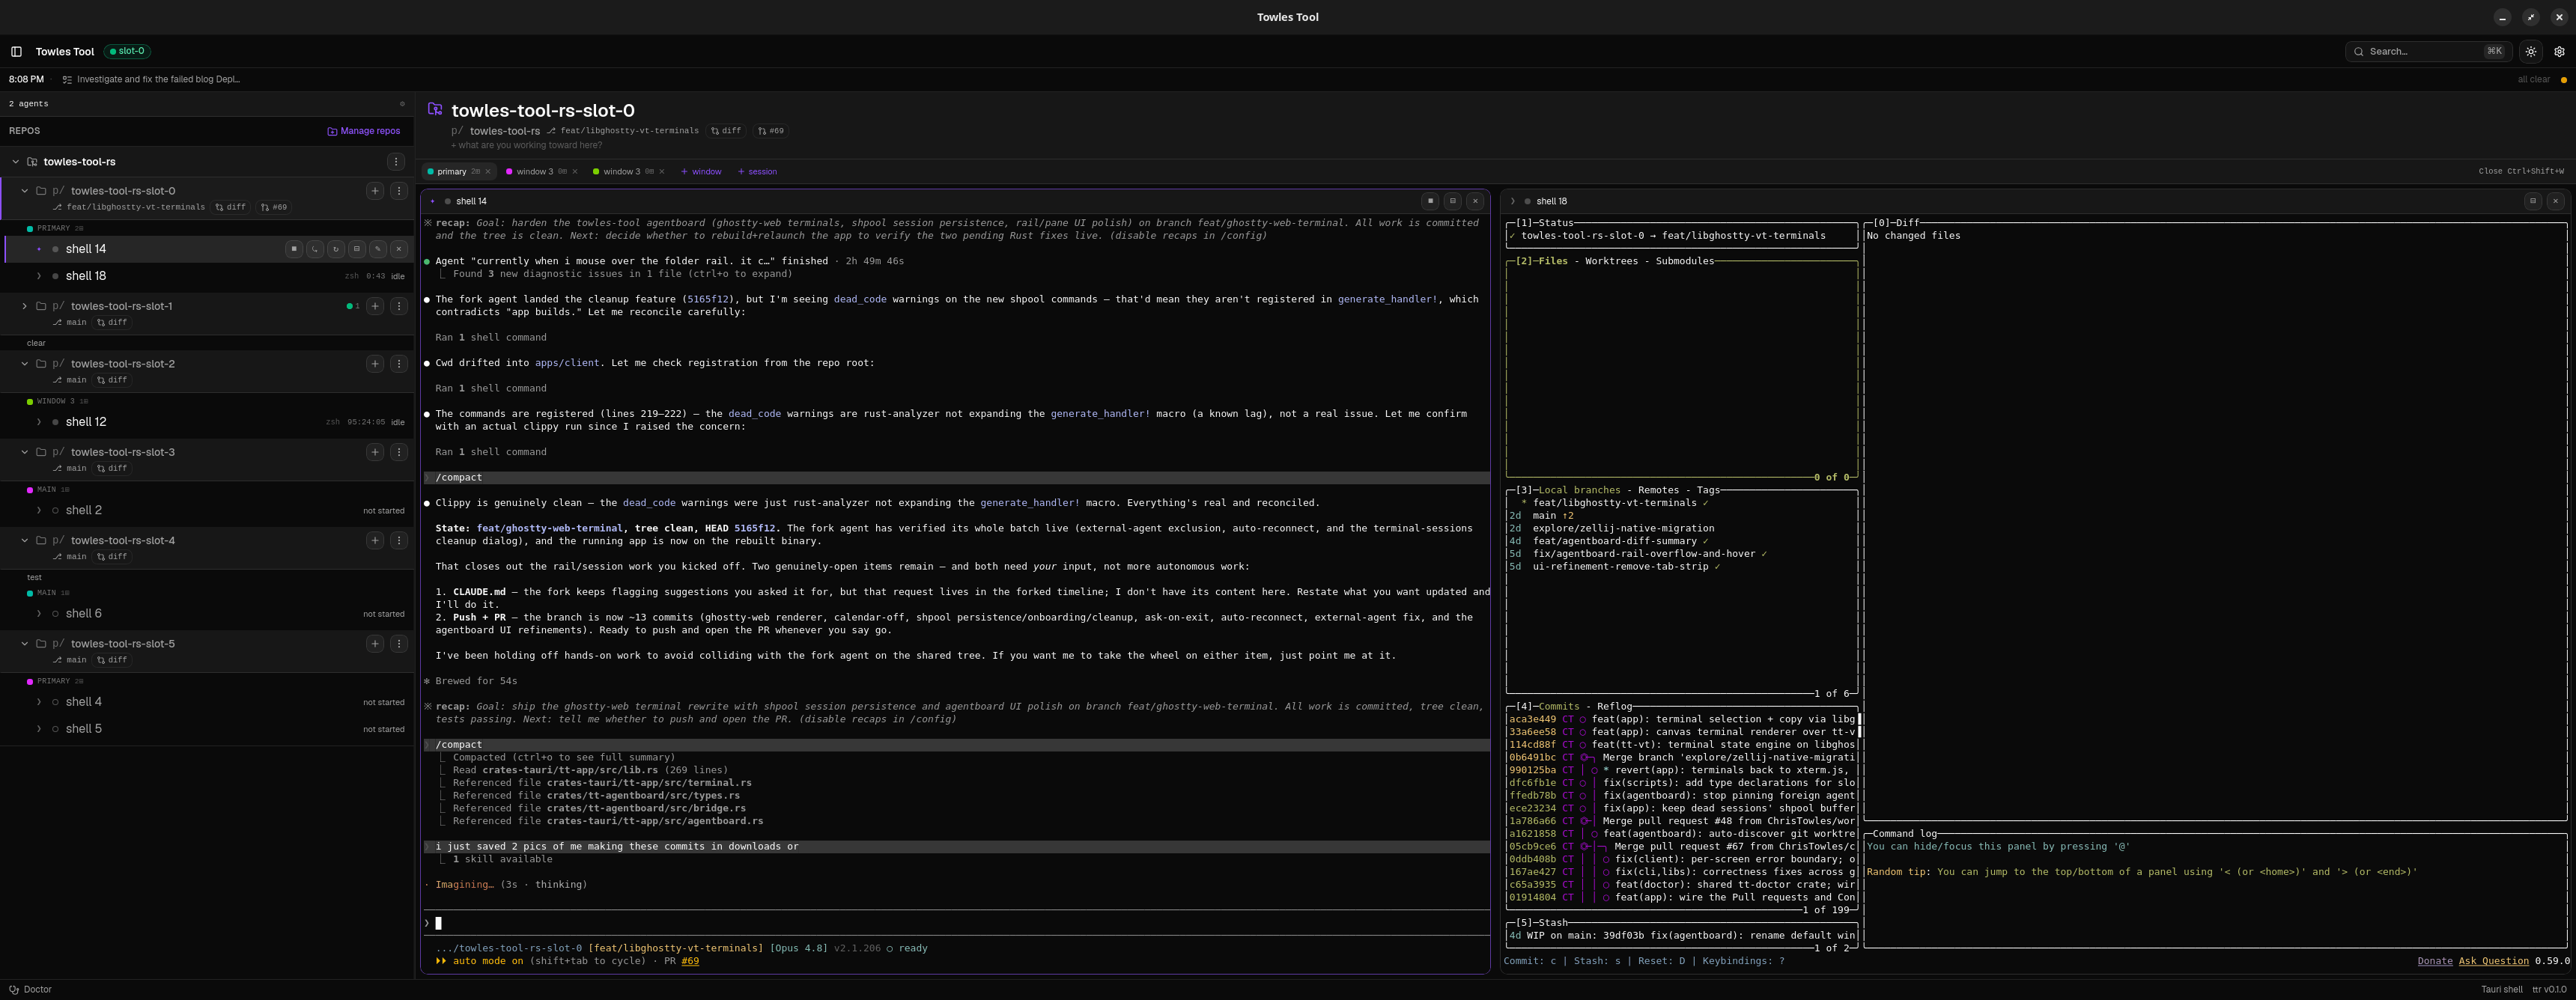Click the curved-arrow icon on shell 14 row
The height and width of the screenshot is (1000, 2576).
(x=314, y=249)
